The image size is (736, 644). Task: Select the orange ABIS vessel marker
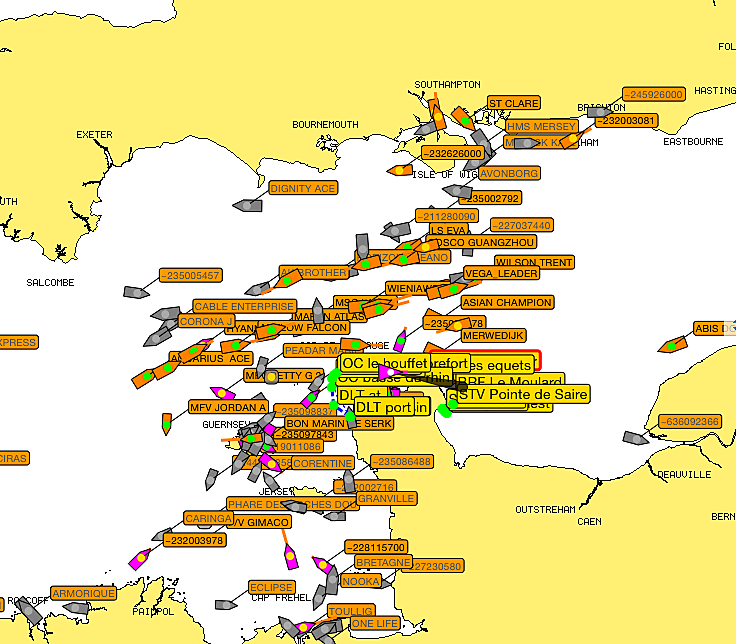click(673, 345)
